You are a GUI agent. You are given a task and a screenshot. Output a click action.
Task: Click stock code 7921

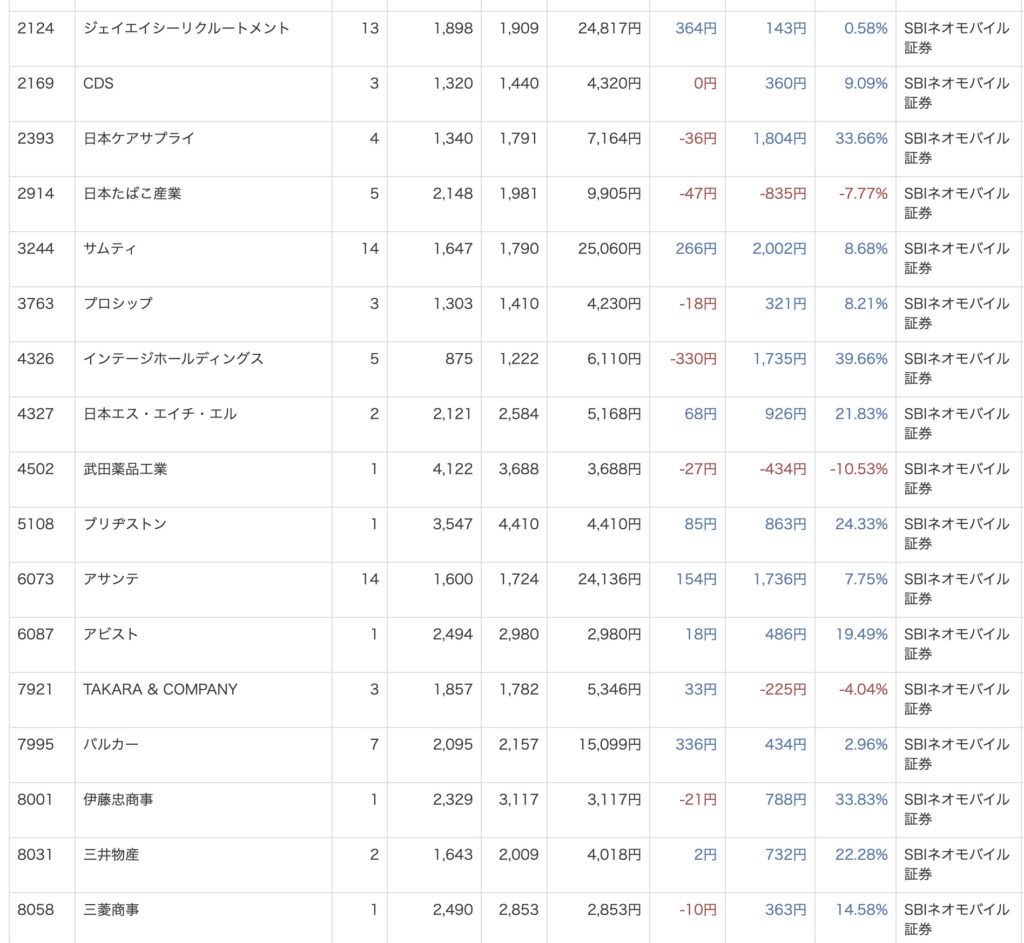[35, 689]
